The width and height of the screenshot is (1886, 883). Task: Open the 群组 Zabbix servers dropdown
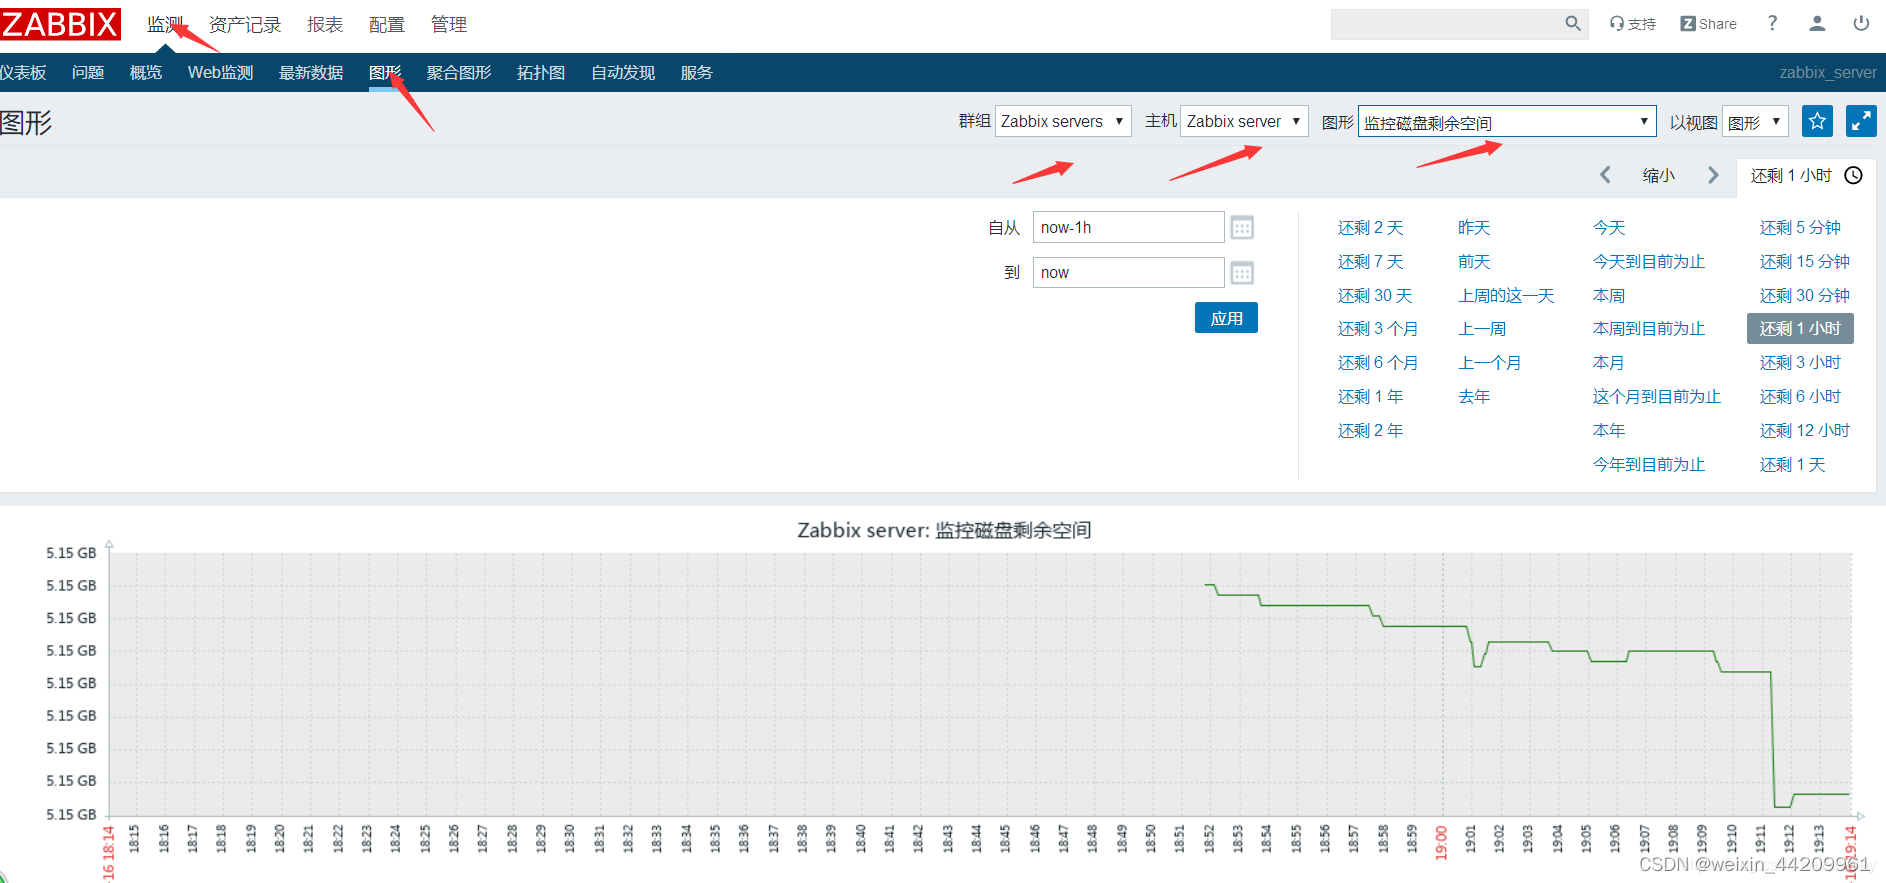[x=1063, y=121]
